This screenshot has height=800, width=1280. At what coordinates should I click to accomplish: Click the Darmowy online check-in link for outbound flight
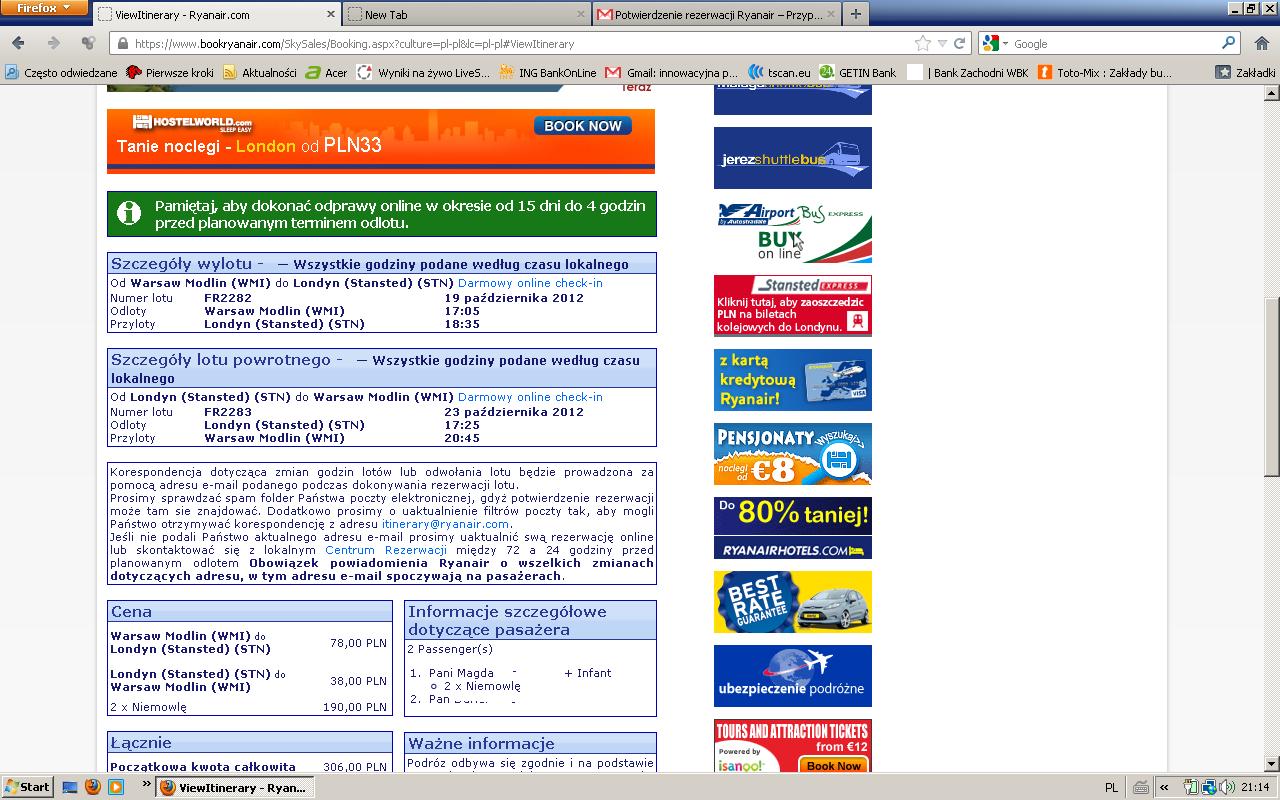(x=530, y=283)
